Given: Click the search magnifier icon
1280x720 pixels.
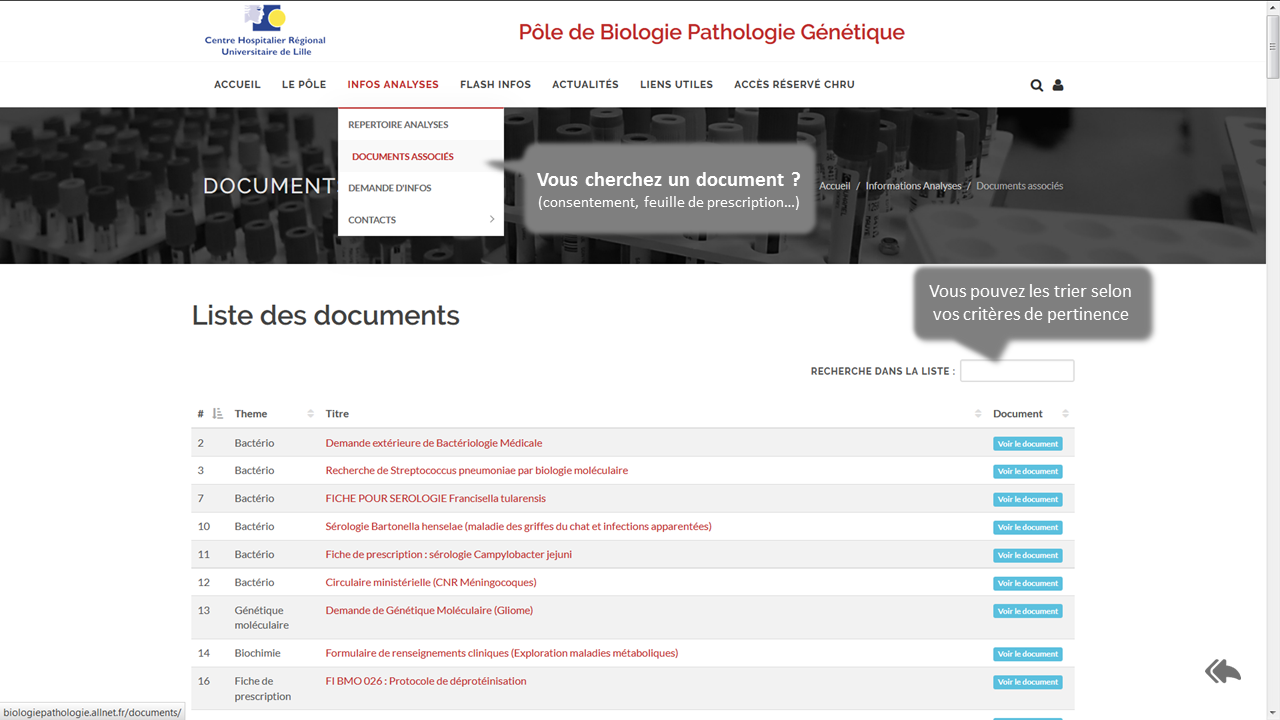Looking at the screenshot, I should pos(1037,86).
